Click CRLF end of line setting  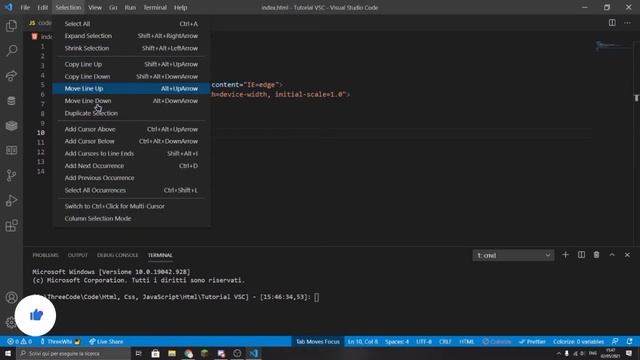[445, 342]
